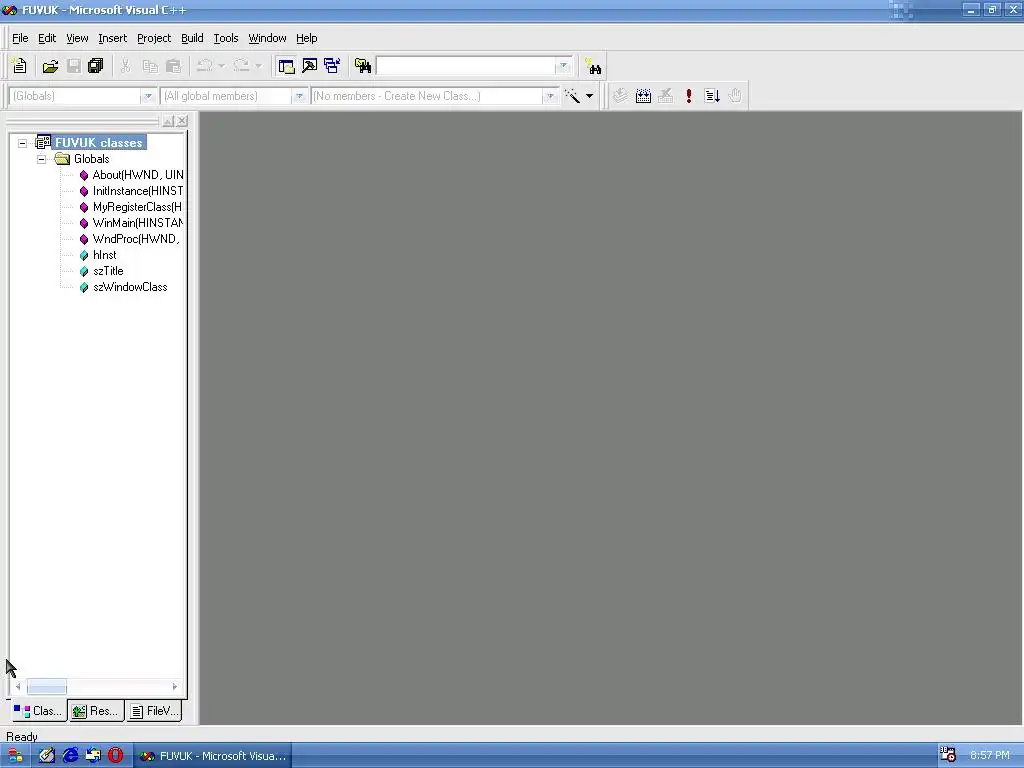Open the (Globals) class dropdown
Image resolution: width=1024 pixels, height=768 pixels.
148,97
